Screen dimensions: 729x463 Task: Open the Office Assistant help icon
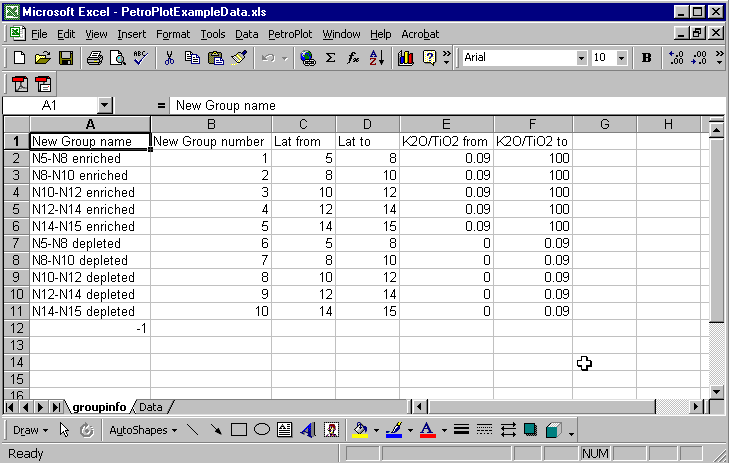pyautogui.click(x=429, y=58)
